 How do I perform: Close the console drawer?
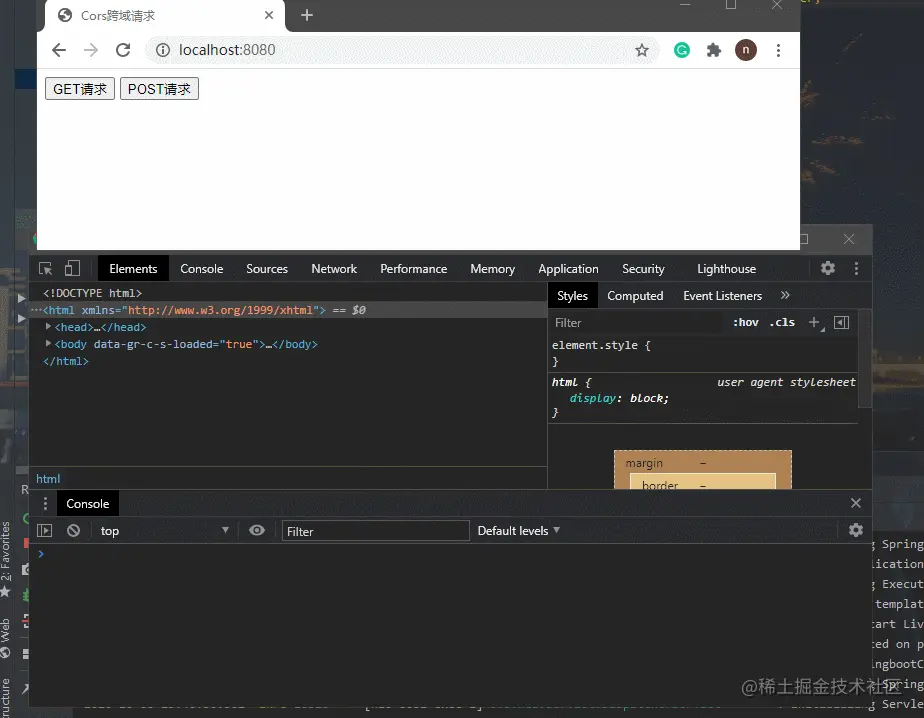click(x=856, y=503)
